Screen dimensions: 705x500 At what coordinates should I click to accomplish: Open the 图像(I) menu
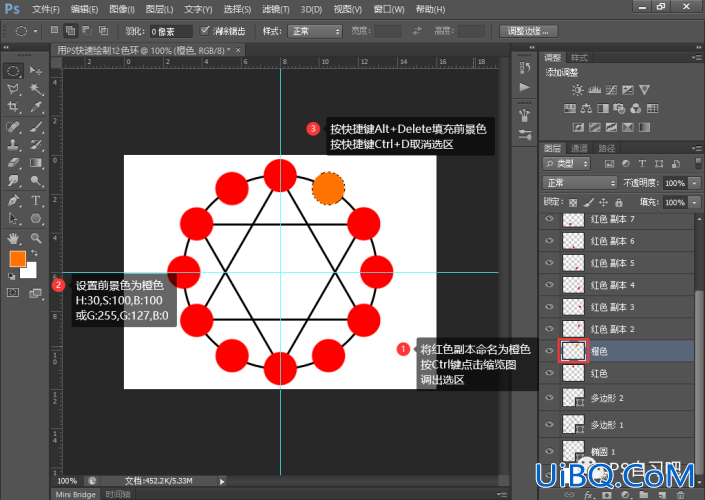pos(122,9)
